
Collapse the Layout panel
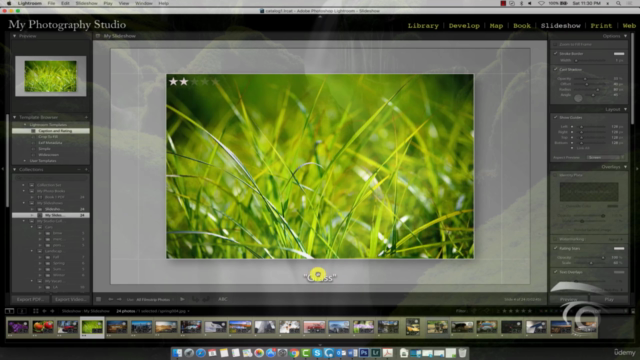(625, 109)
